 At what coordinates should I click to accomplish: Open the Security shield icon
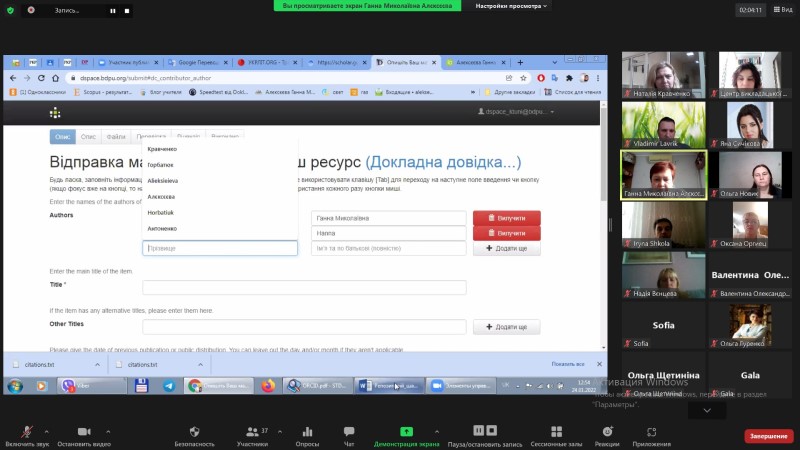[x=194, y=431]
